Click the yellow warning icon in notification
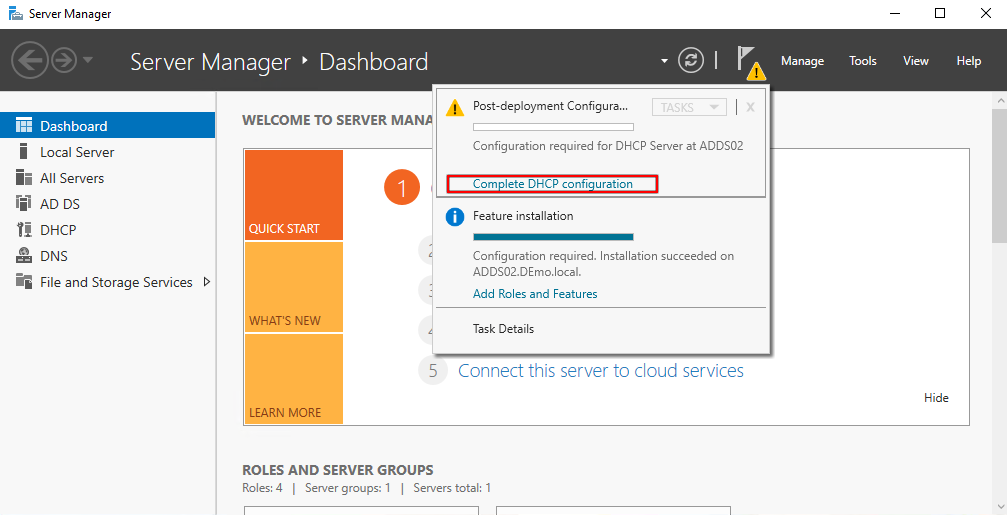Screen dimensions: 1007x515 [x=455, y=107]
